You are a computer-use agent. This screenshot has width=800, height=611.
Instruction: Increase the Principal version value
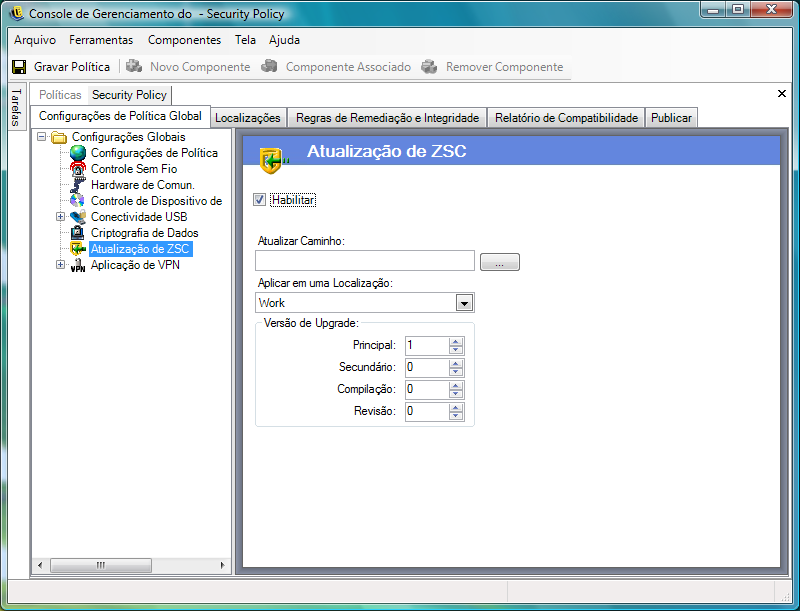point(456,342)
